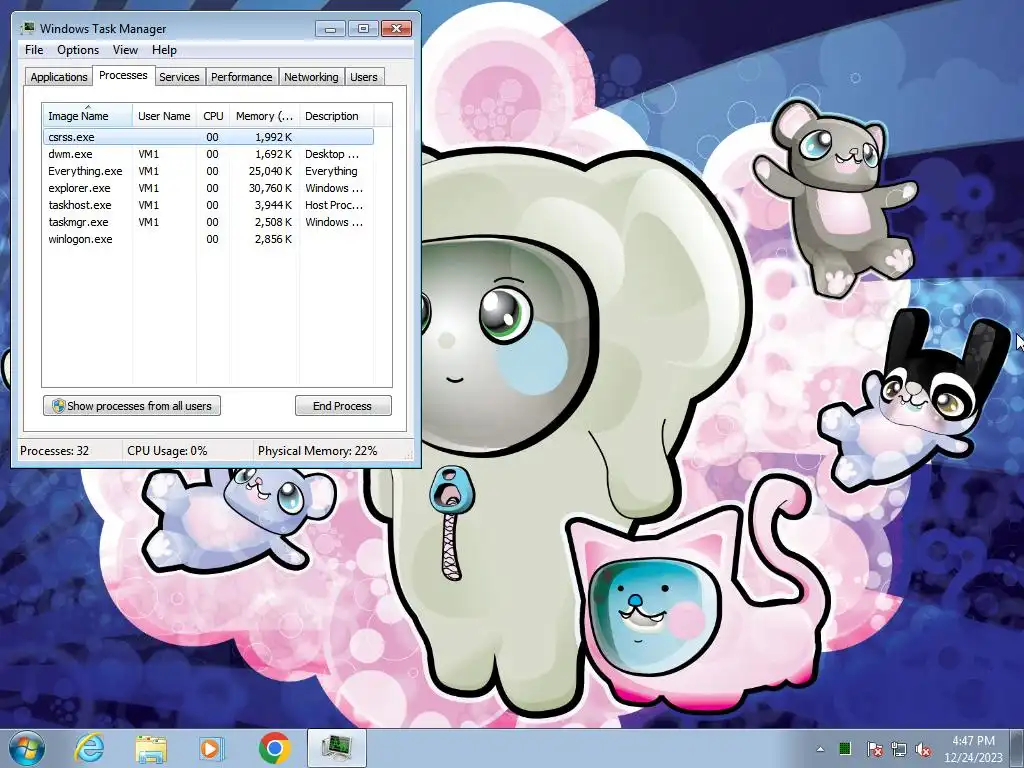Click the Task Manager taskbar button

pos(336,748)
